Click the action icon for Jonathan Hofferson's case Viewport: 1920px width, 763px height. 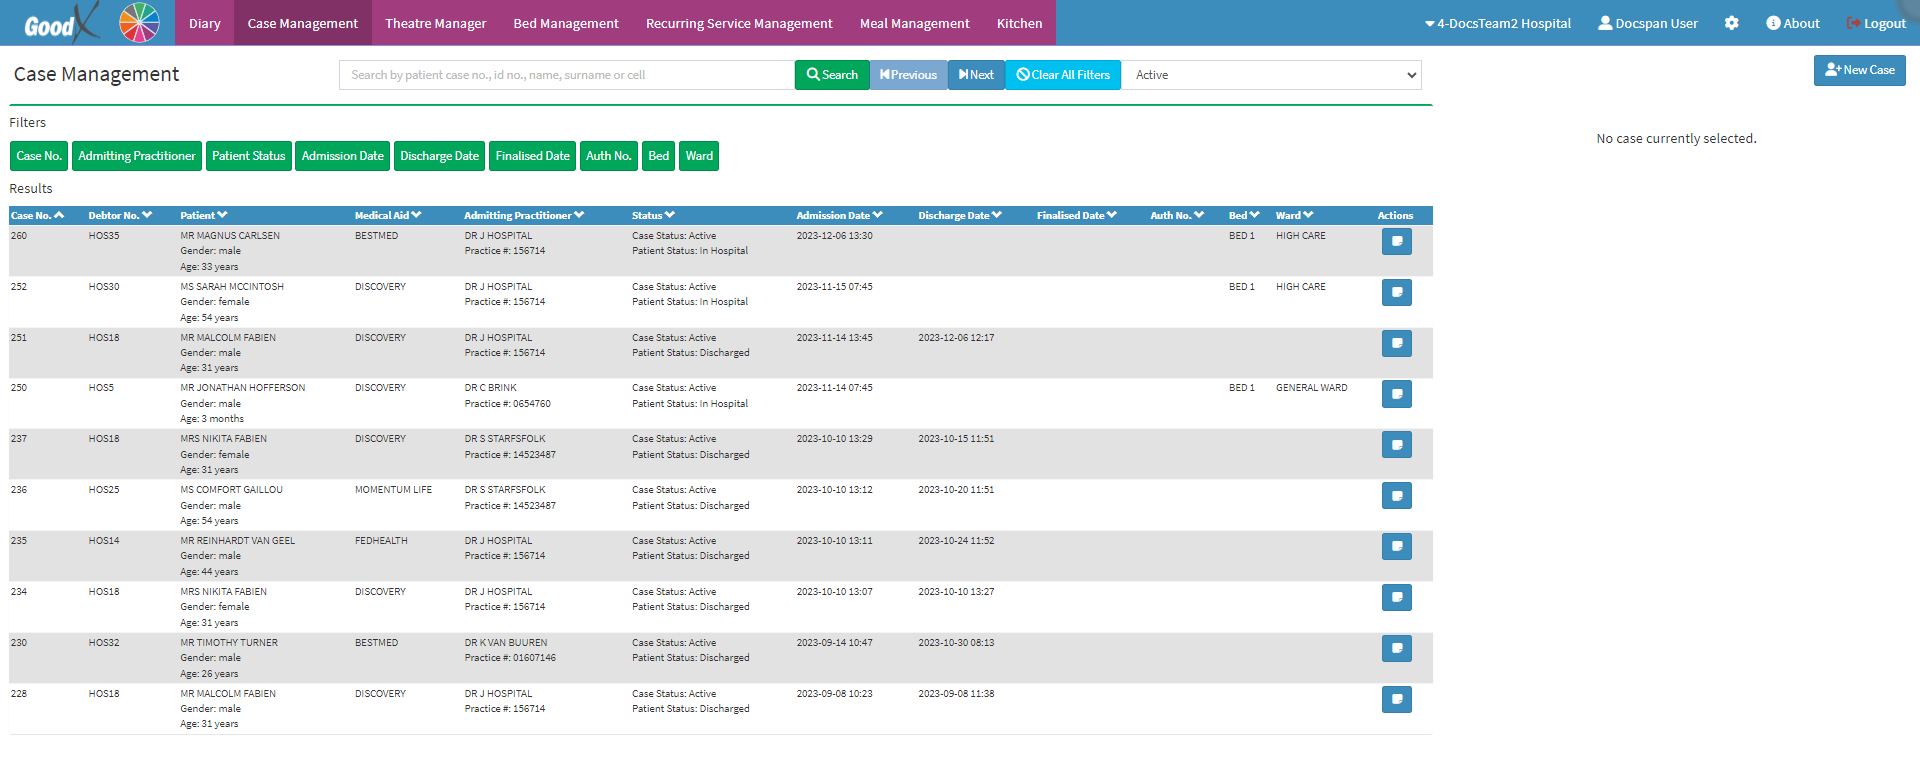tap(1396, 394)
